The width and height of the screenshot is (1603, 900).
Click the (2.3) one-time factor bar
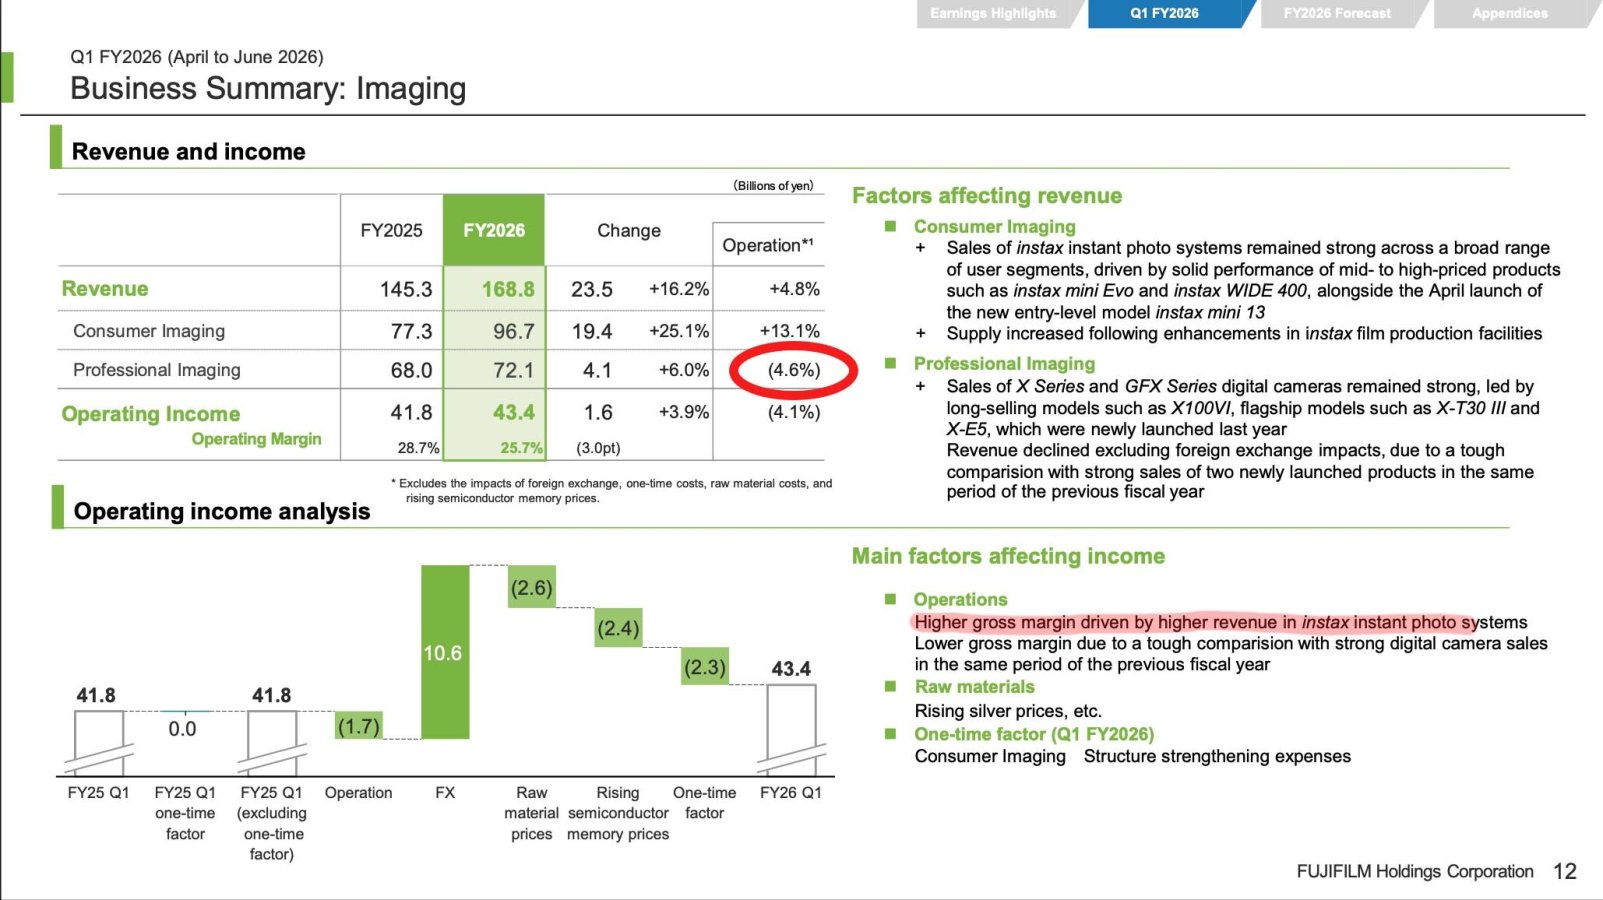(705, 666)
